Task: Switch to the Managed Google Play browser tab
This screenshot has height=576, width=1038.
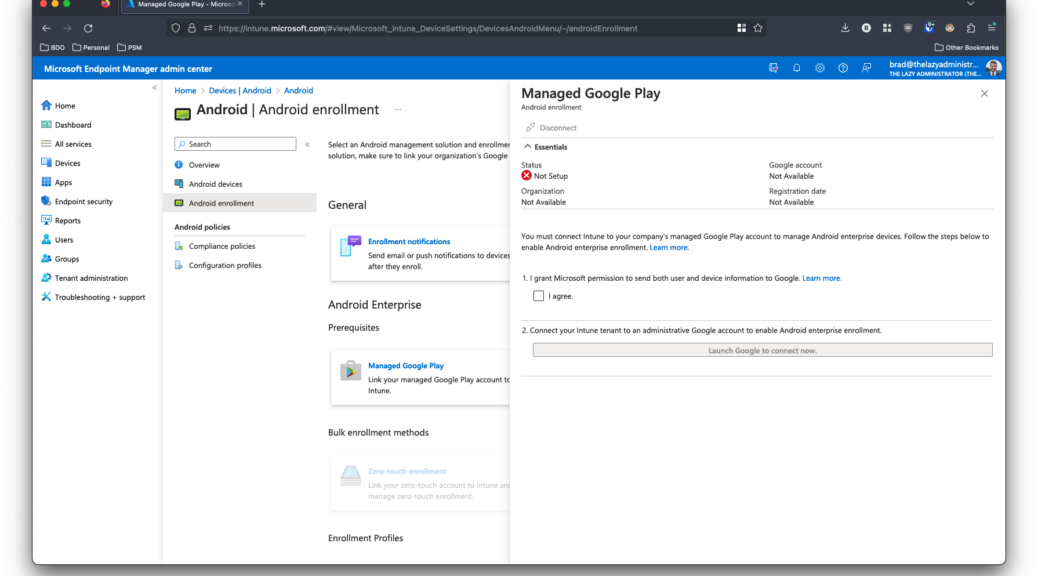Action: pyautogui.click(x=184, y=5)
